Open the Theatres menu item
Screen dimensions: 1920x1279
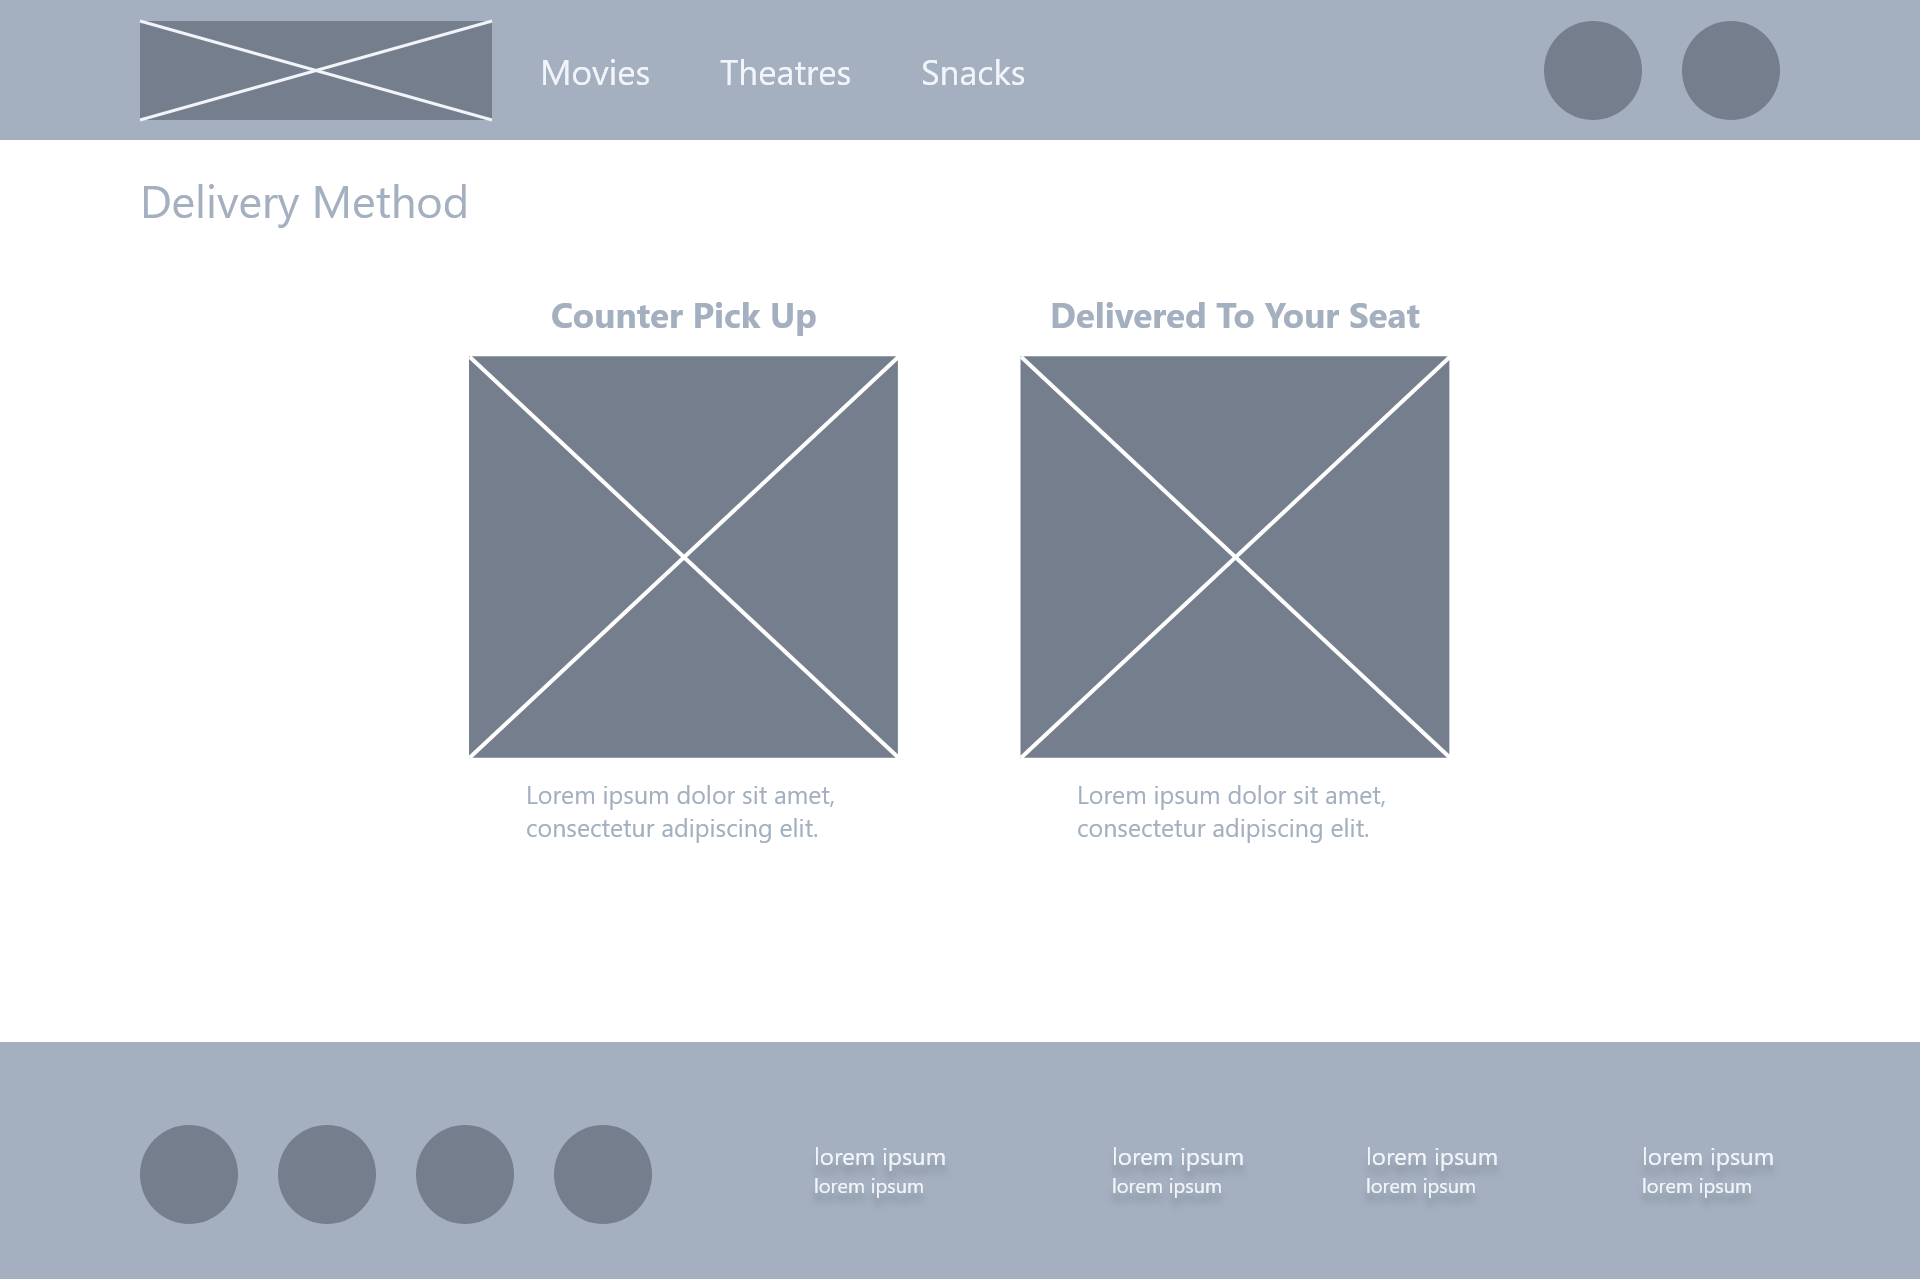click(785, 73)
